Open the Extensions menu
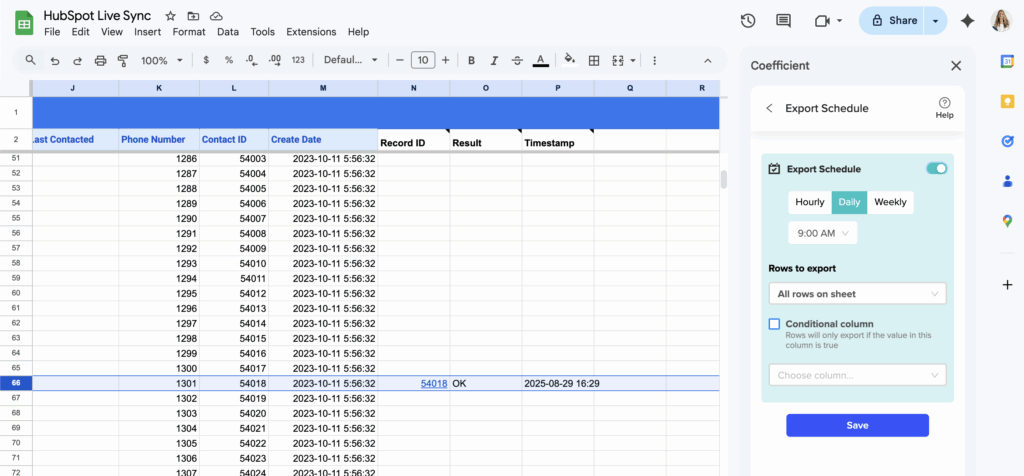 [x=312, y=32]
